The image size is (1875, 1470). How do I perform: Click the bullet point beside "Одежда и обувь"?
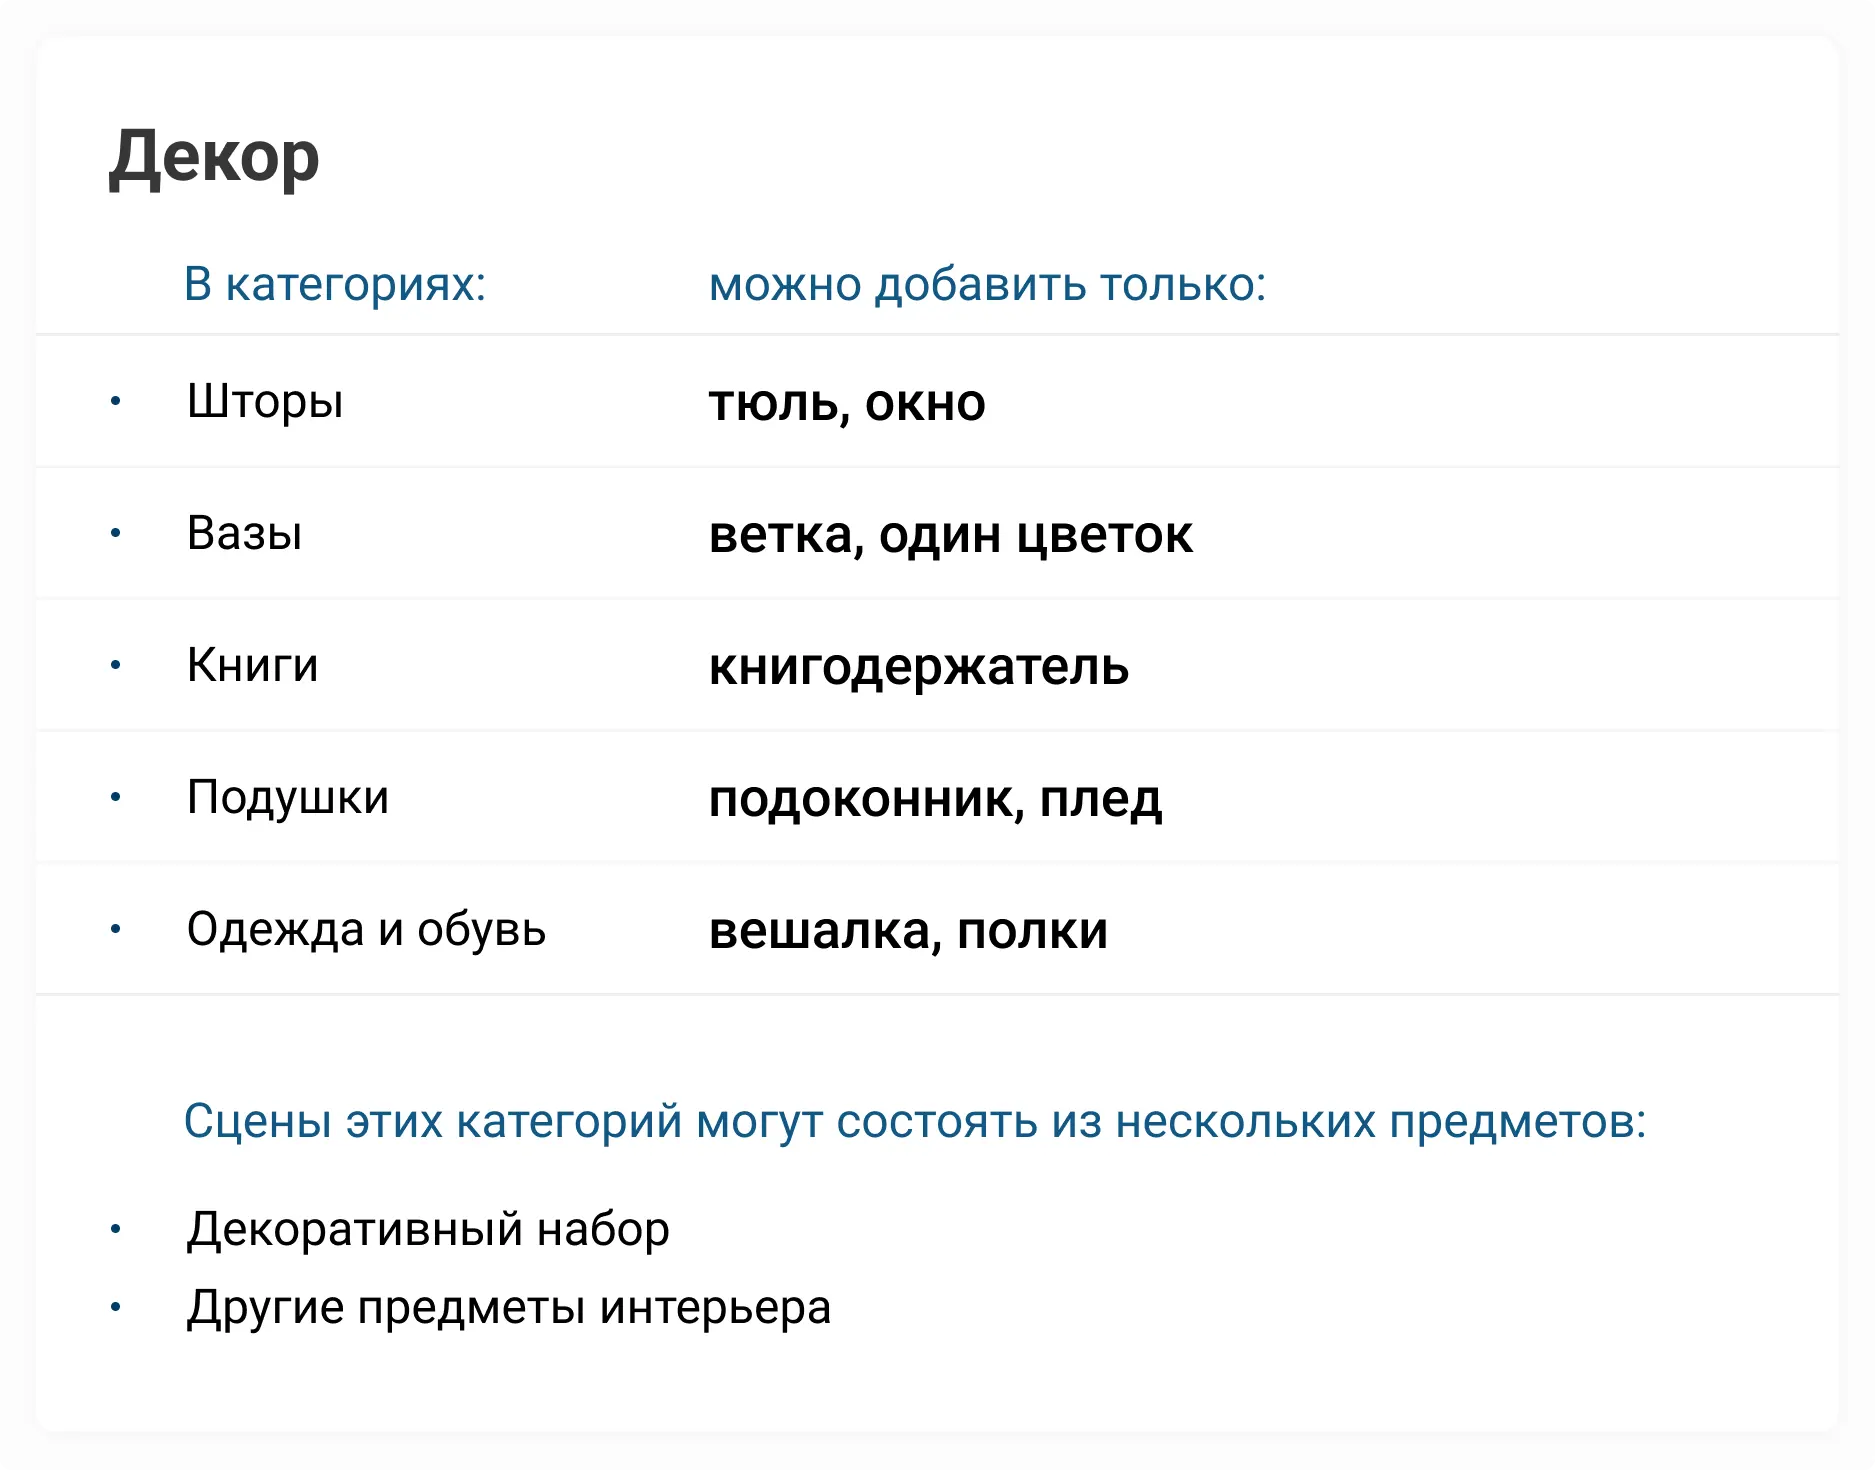tap(116, 930)
